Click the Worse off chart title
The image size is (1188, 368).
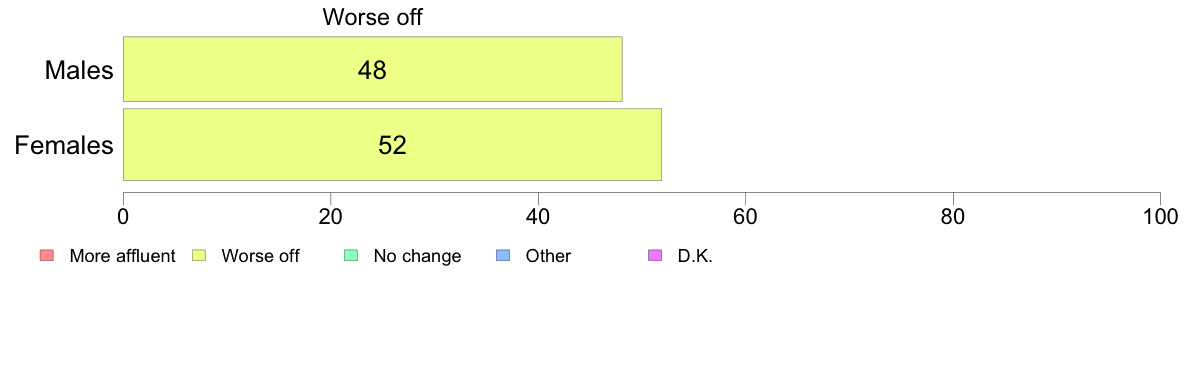point(372,17)
